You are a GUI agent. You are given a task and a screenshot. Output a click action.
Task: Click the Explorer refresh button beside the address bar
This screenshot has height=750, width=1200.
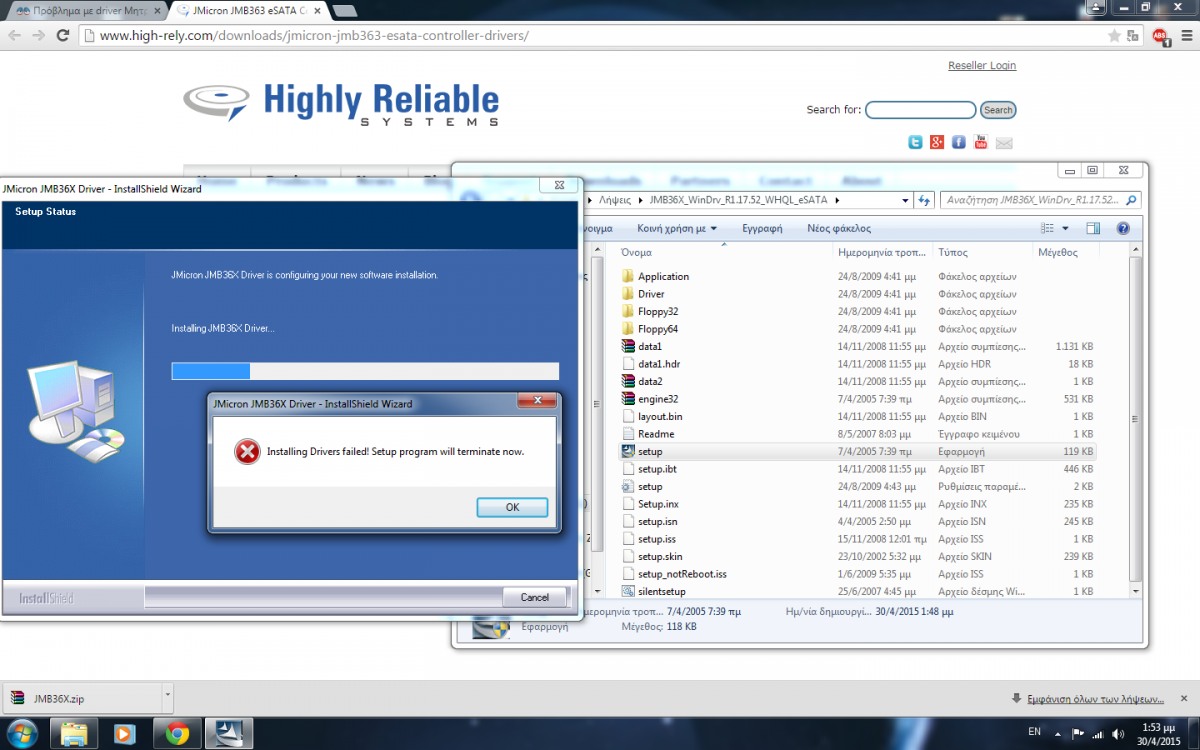click(925, 200)
